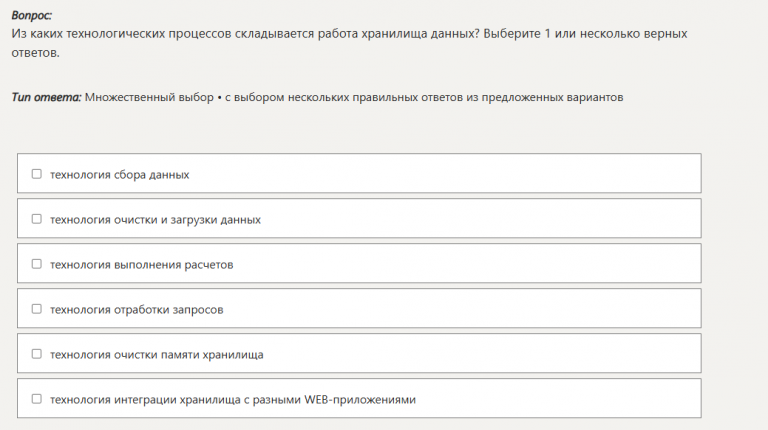Screen dimensions: 768x430
Task: Click label 'технология очистки и загрузки данных'
Action: pos(155,219)
